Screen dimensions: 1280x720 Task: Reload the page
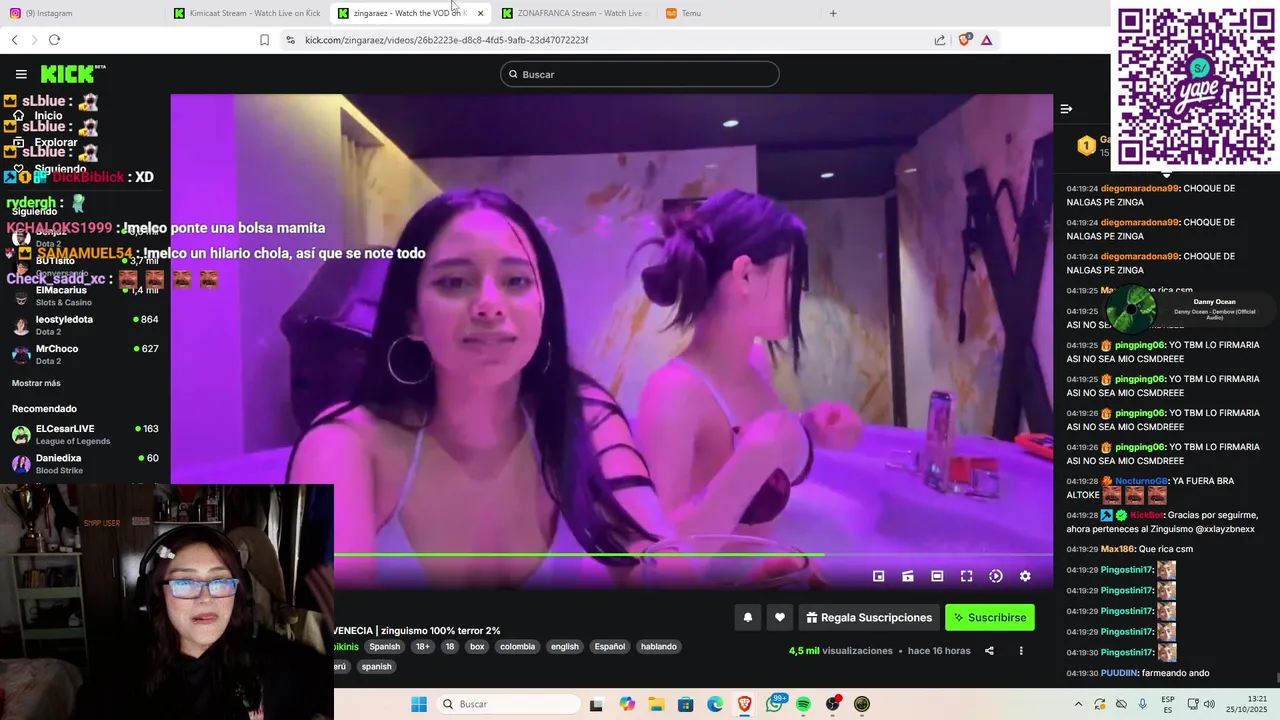tap(54, 40)
